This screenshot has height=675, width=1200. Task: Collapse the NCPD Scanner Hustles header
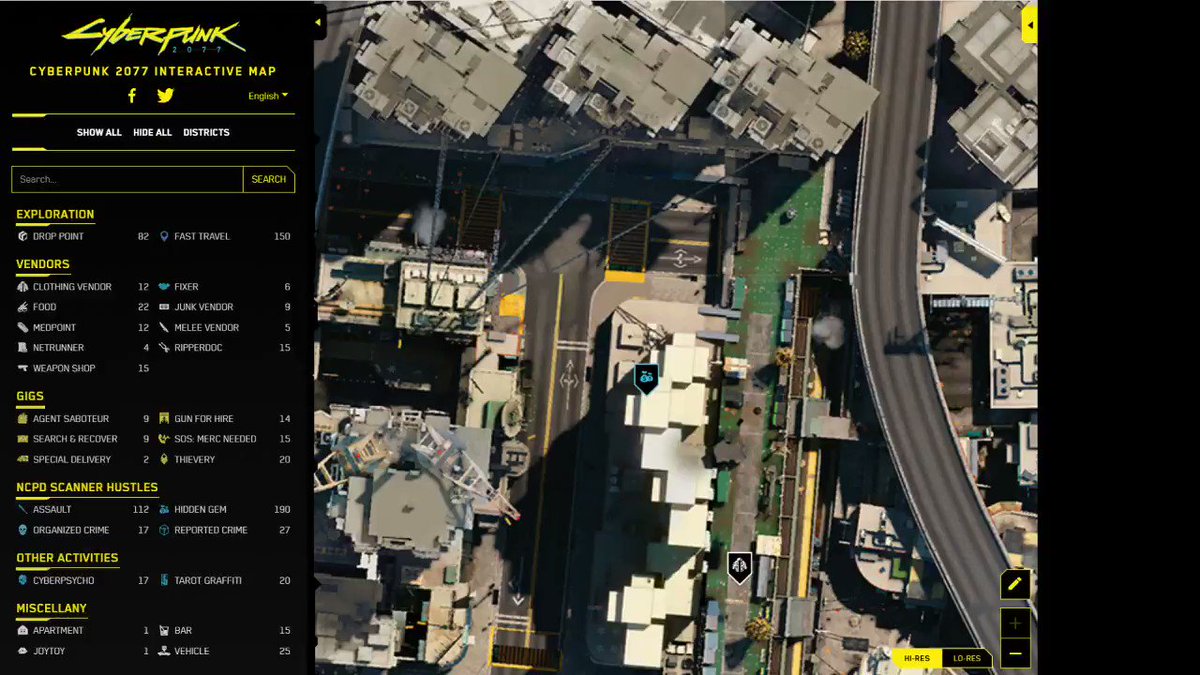[87, 488]
